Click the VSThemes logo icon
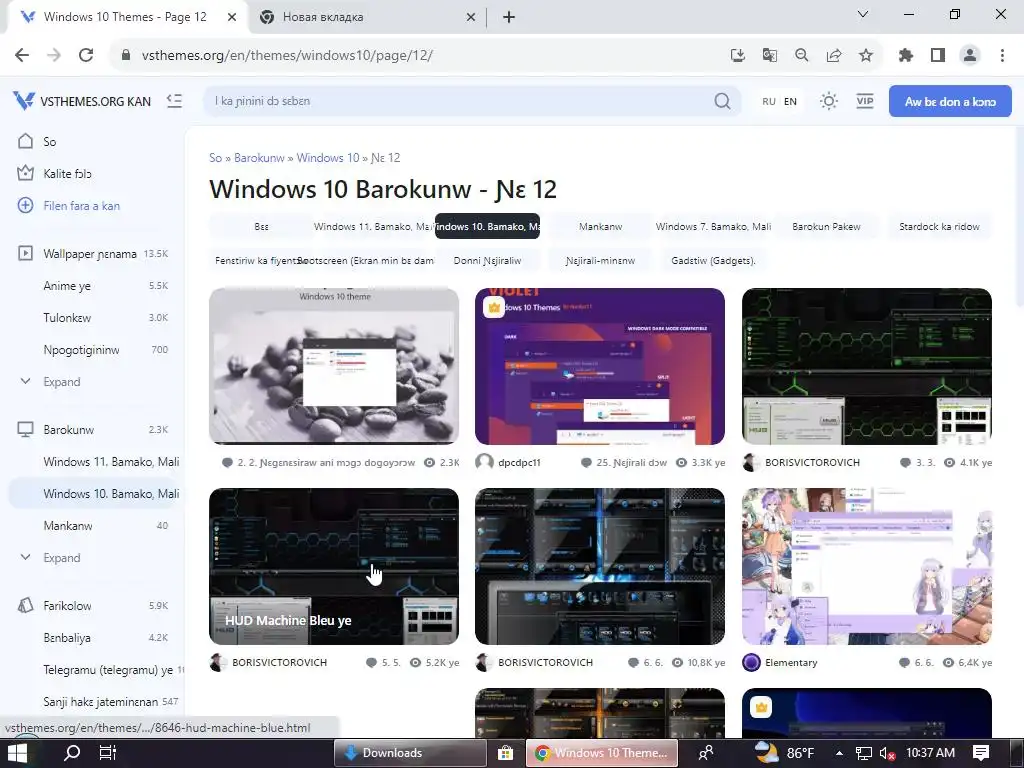The height and width of the screenshot is (768, 1024). click(24, 101)
